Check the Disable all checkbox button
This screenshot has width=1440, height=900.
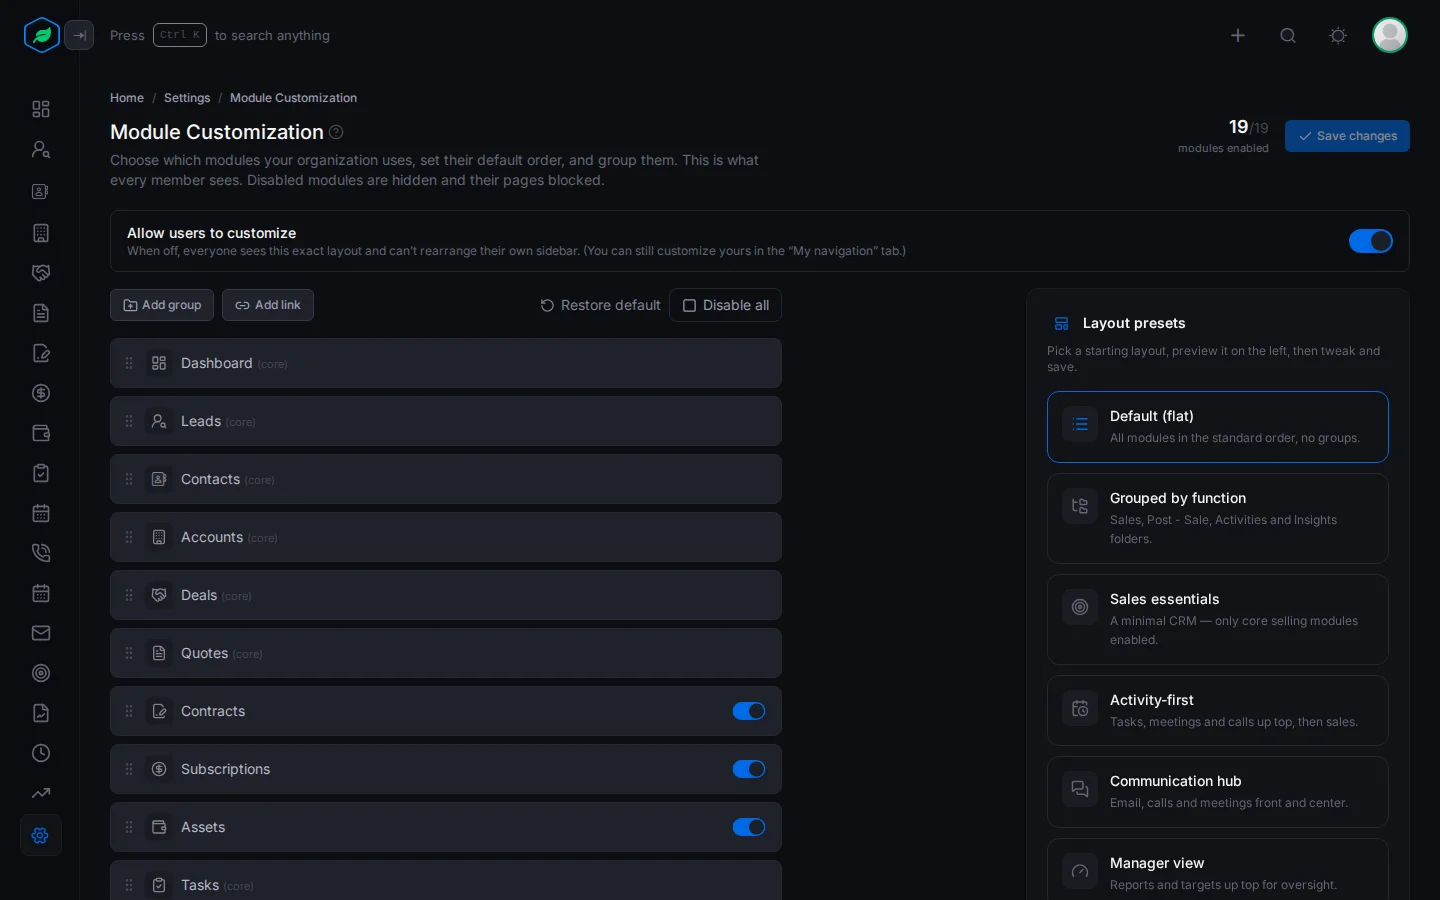coord(726,305)
